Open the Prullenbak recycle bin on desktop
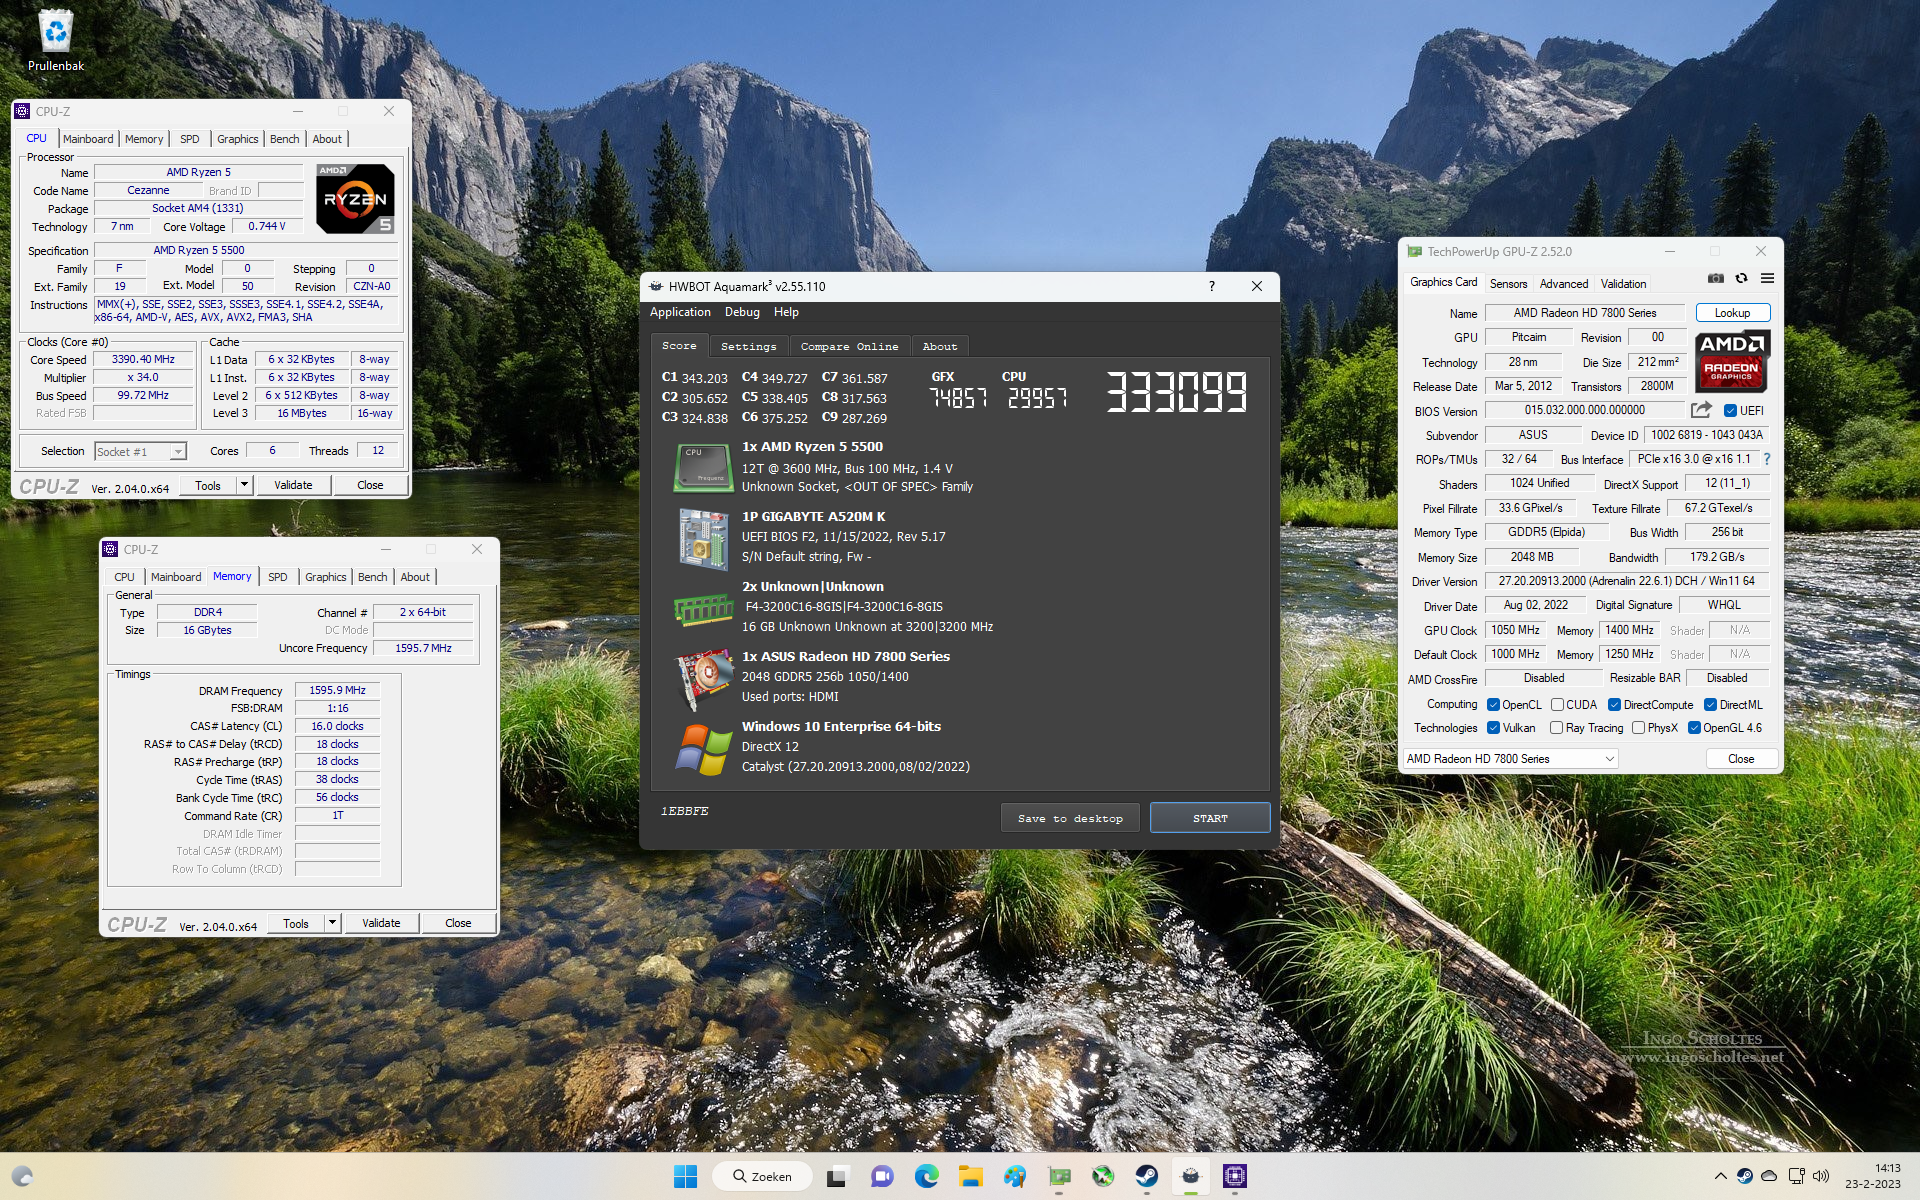Viewport: 1920px width, 1200px height. pyautogui.click(x=56, y=42)
